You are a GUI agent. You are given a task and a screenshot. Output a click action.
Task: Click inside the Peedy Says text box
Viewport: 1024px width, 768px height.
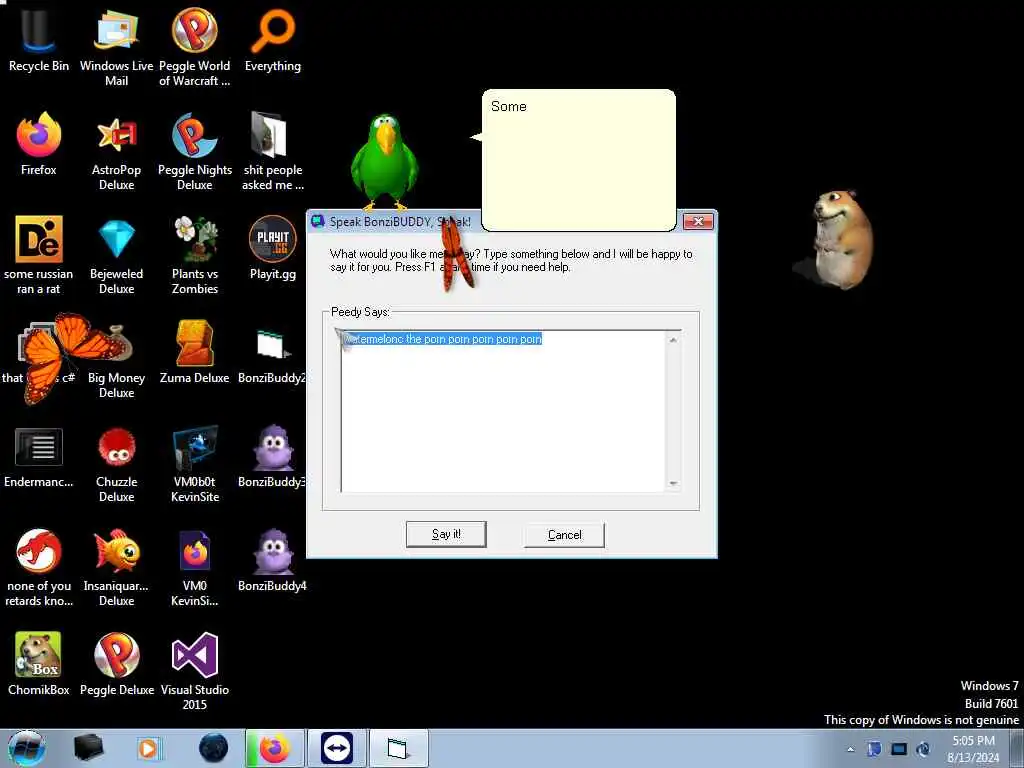[x=504, y=411]
